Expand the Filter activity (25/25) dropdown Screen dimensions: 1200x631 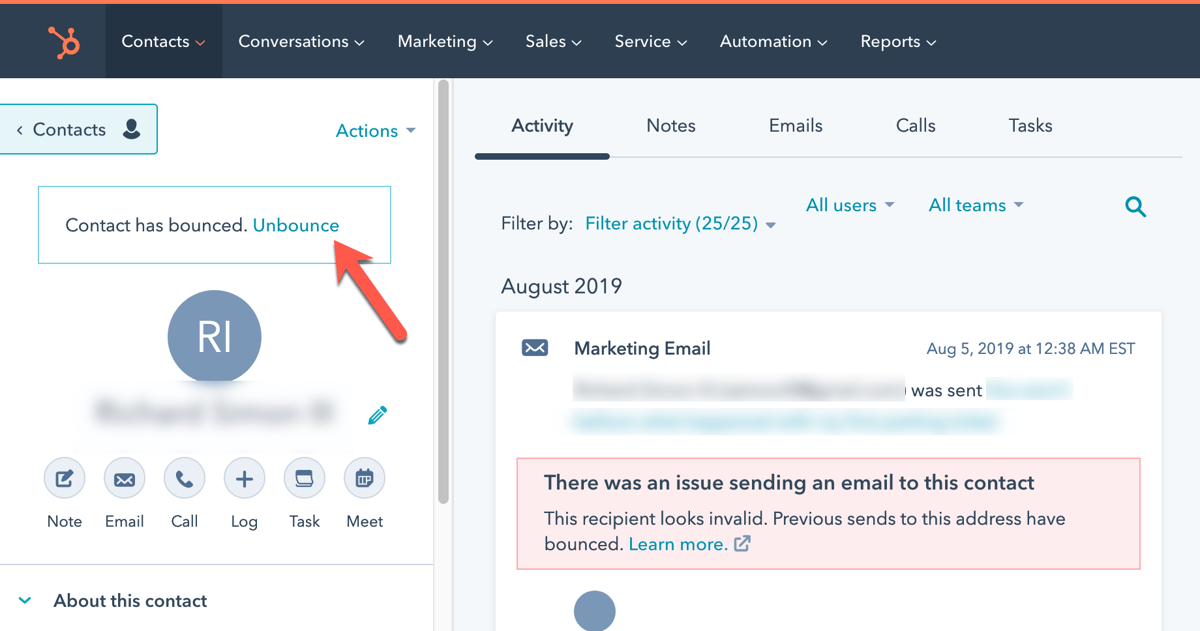tap(680, 223)
